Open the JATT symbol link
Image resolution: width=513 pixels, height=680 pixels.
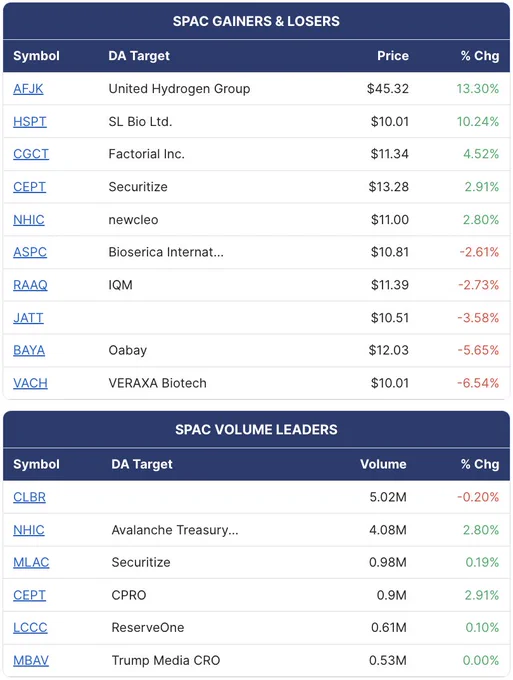[28, 318]
